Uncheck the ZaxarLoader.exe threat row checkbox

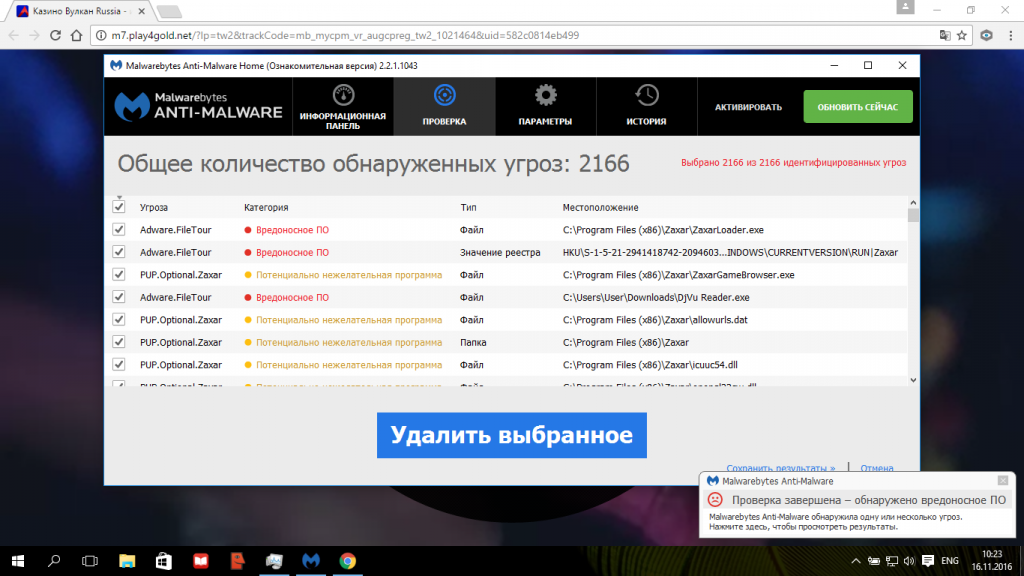tap(118, 230)
